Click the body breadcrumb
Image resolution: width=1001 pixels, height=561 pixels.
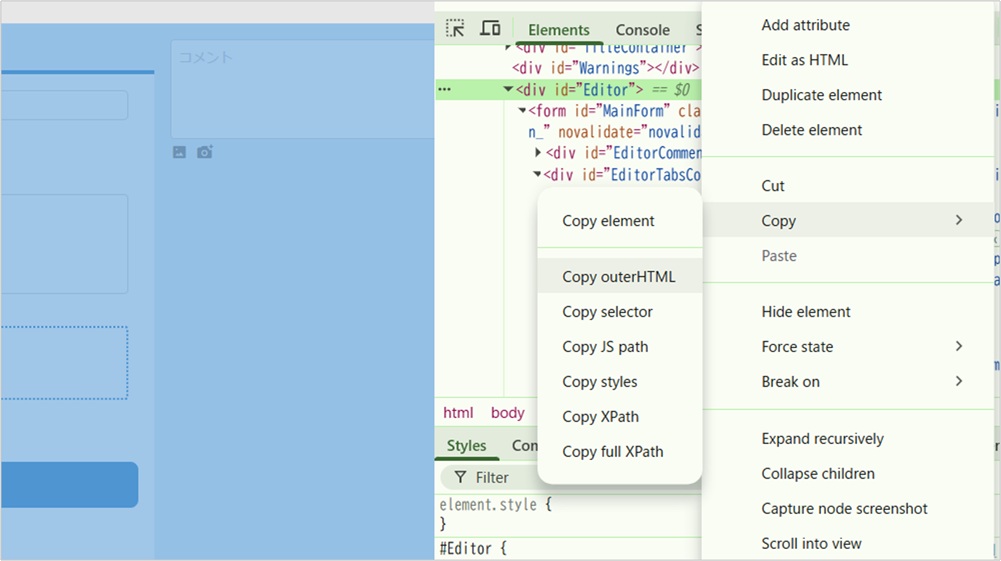point(508,413)
